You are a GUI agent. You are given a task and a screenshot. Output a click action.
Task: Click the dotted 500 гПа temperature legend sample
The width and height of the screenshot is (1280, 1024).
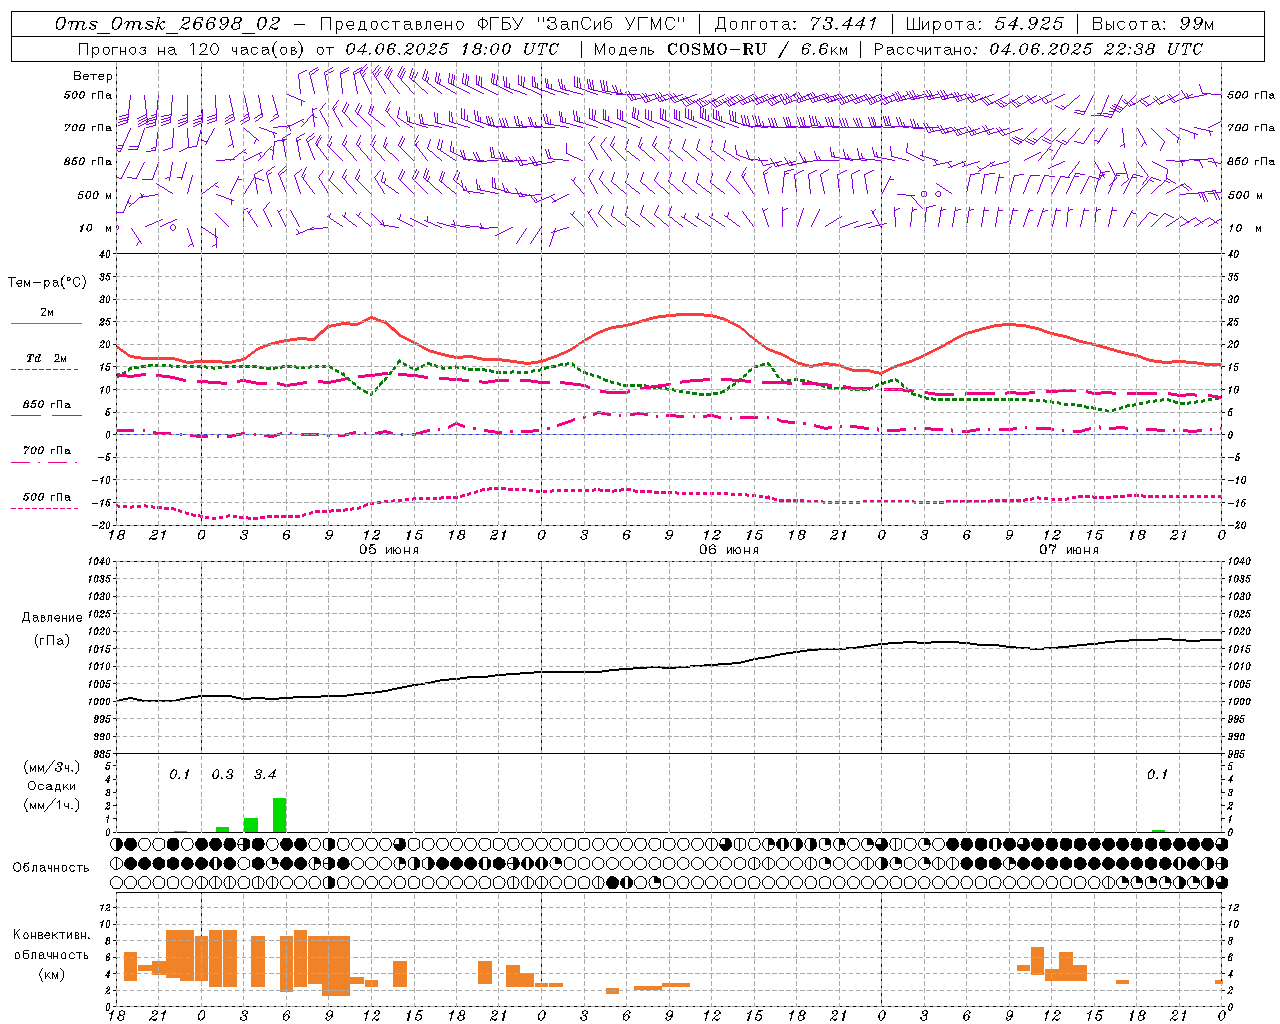pos(44,508)
